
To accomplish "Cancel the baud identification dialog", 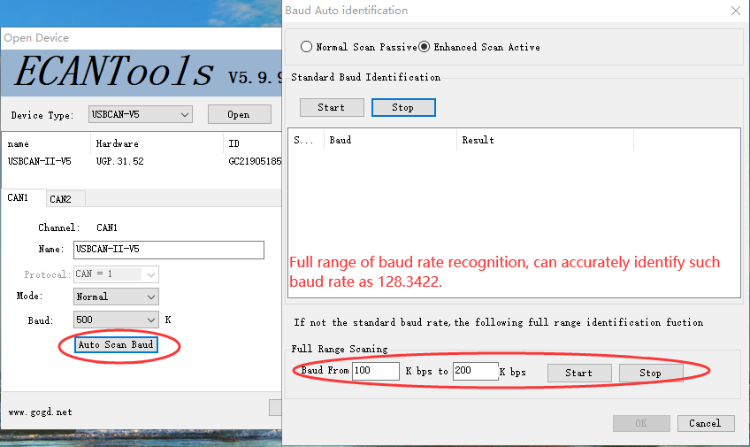I will coord(706,423).
